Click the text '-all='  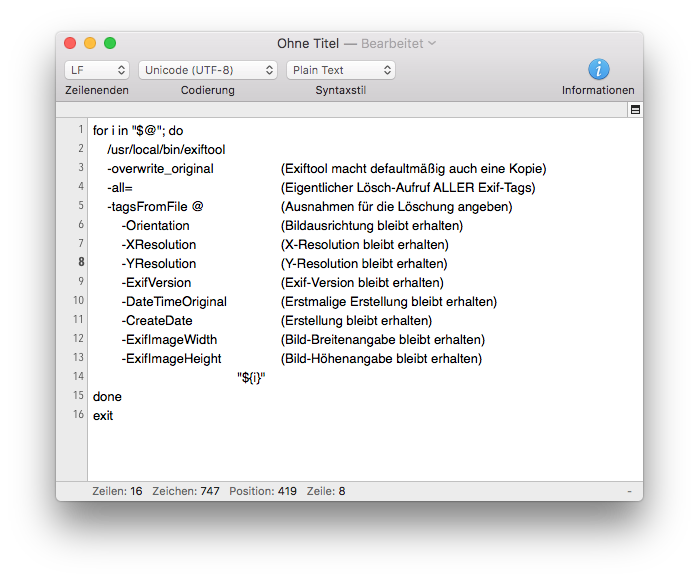pyautogui.click(x=120, y=188)
